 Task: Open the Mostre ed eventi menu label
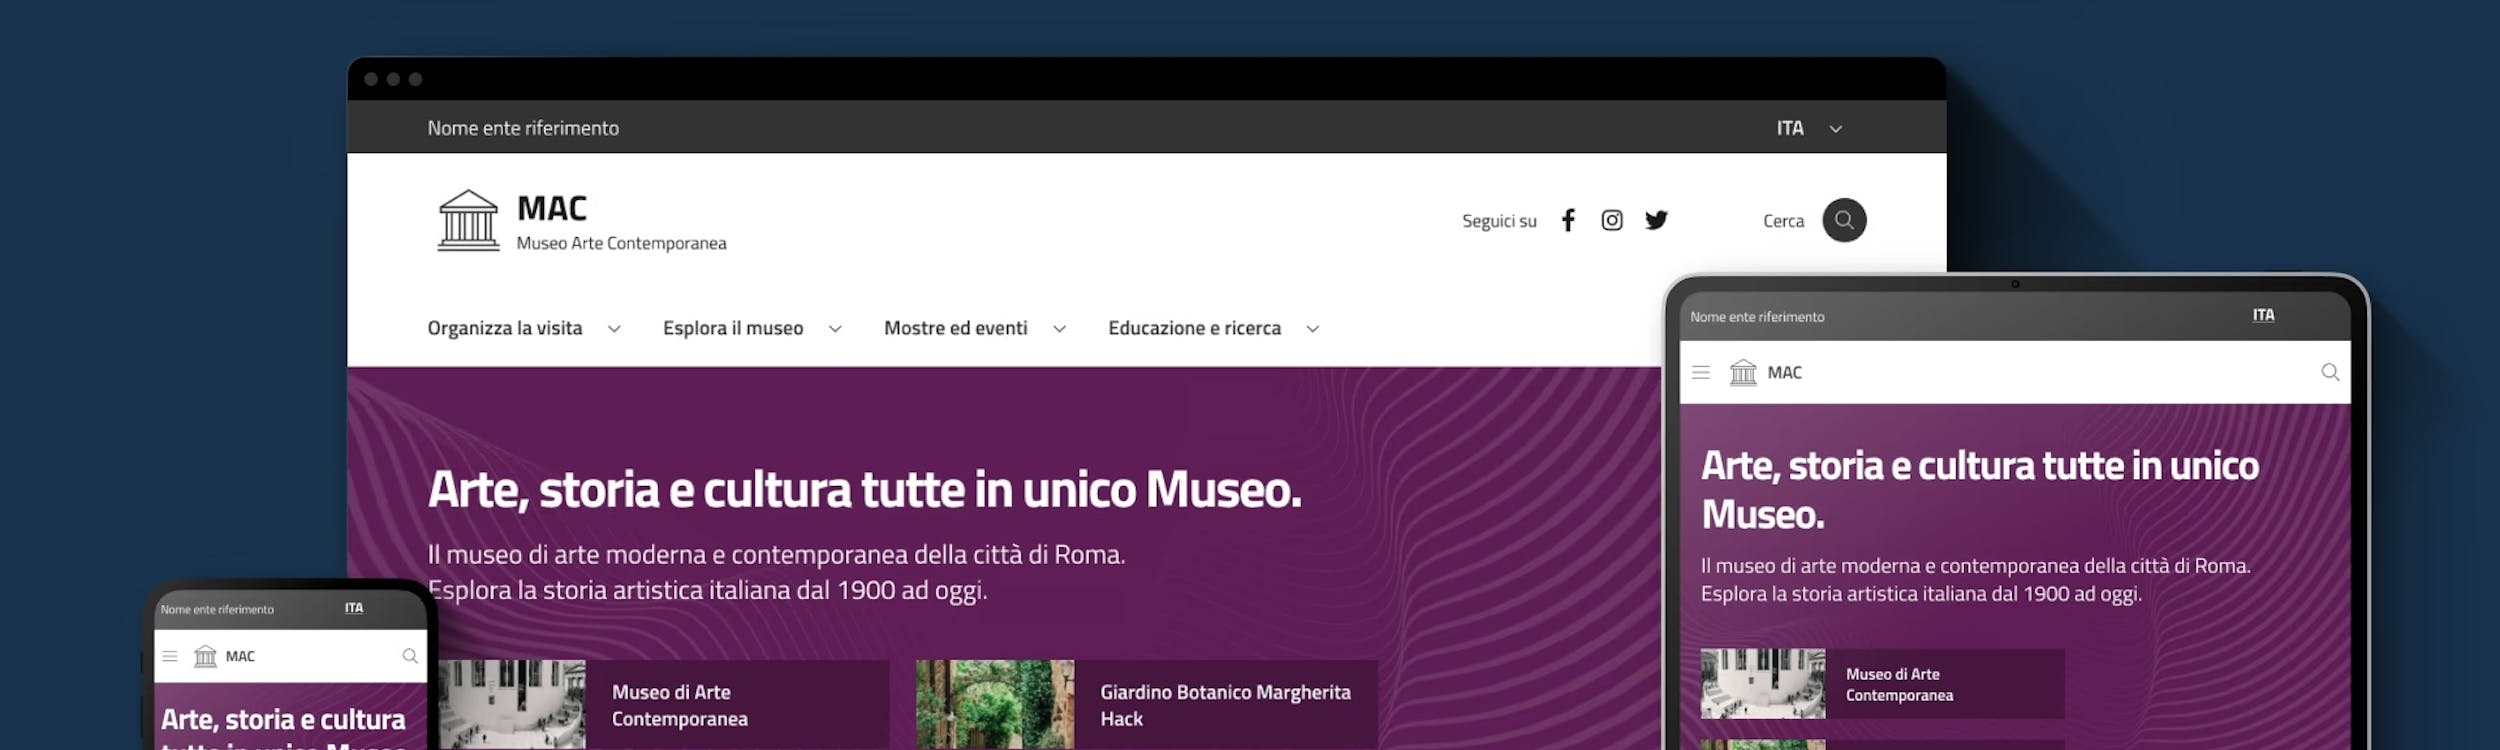point(955,328)
